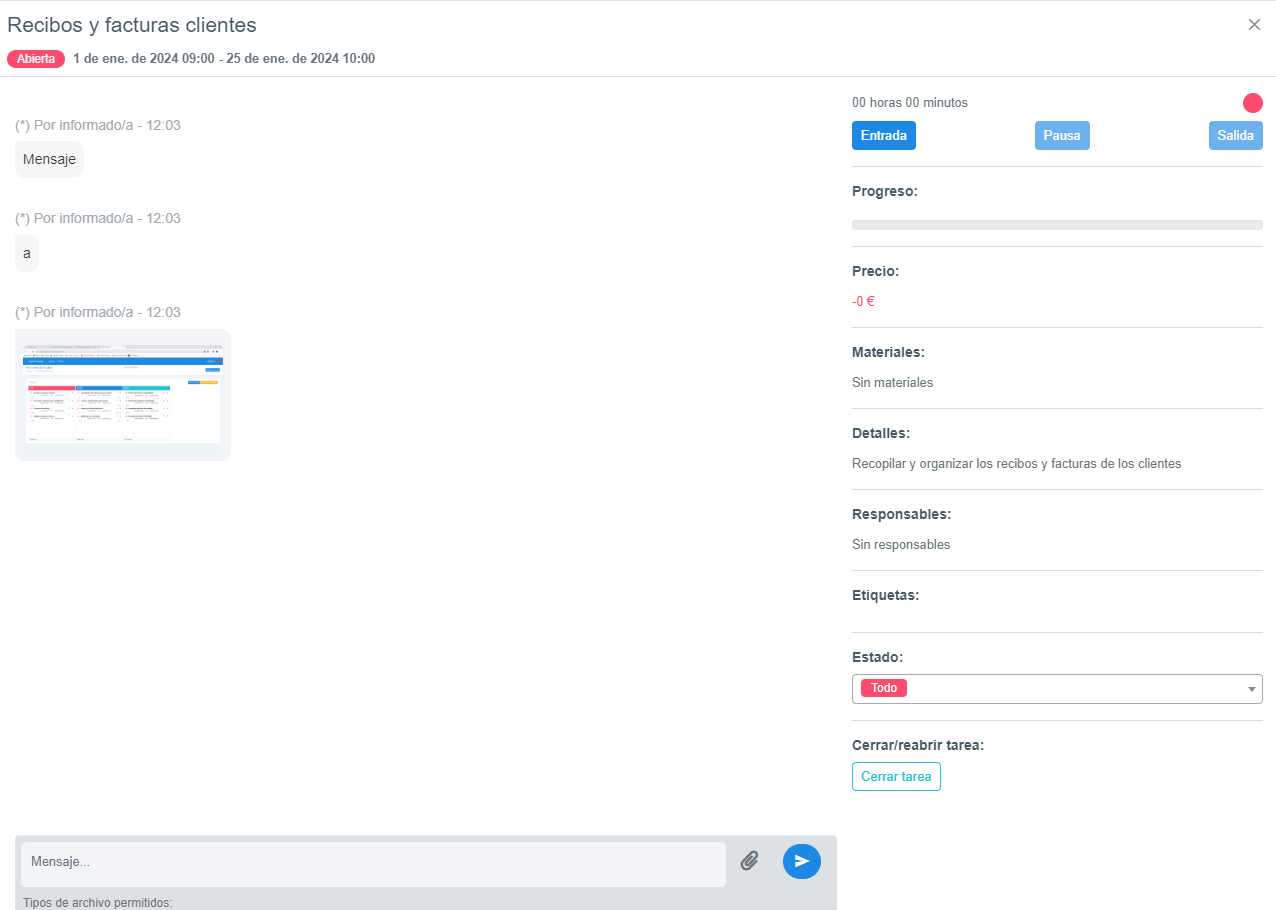Click the Cerrar tarea button
The width and height of the screenshot is (1276, 910).
(896, 777)
